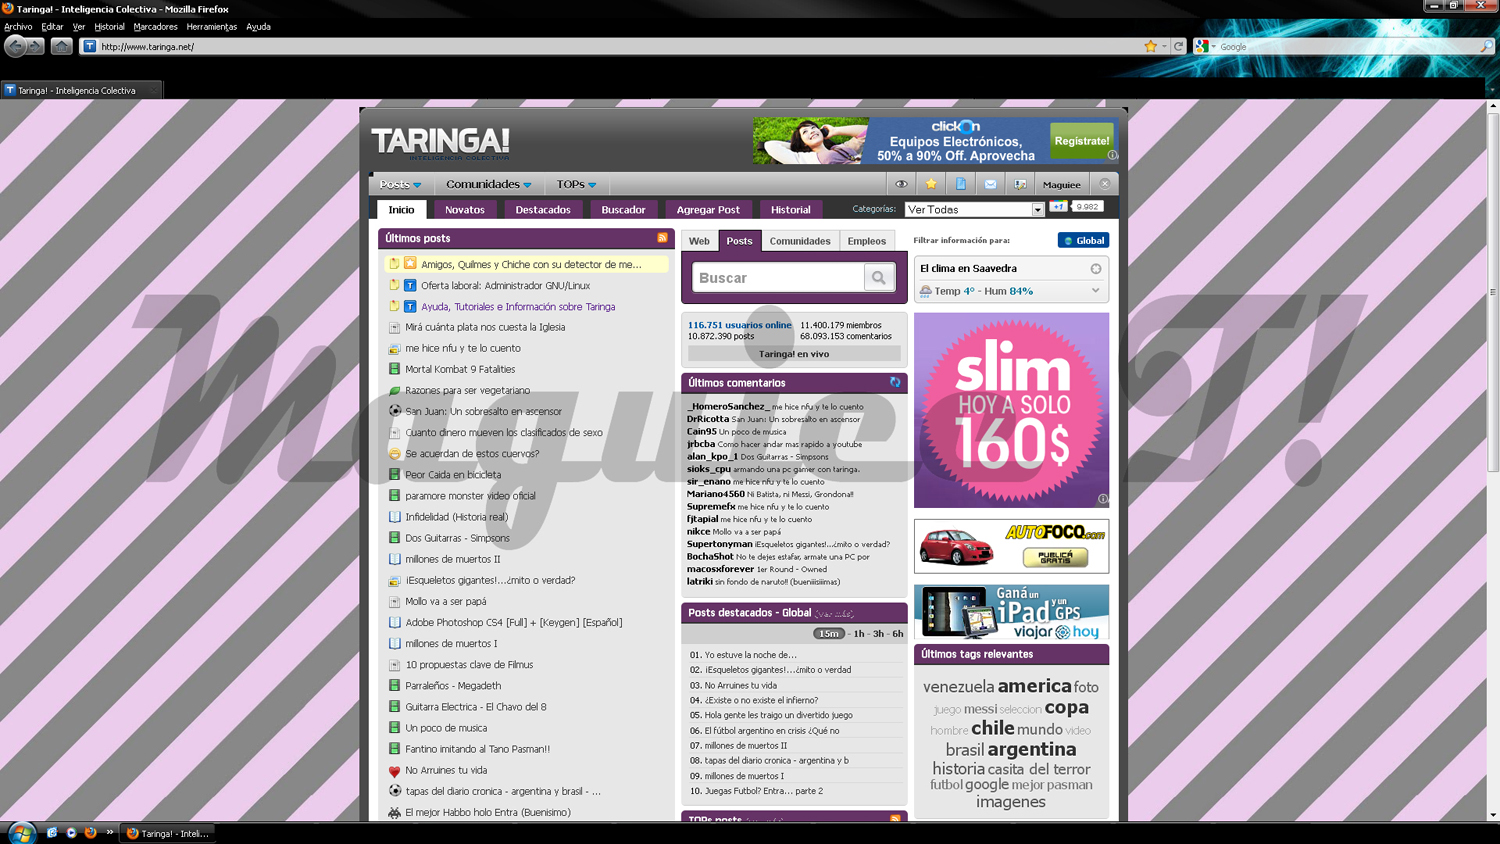Switch search scope to Empleos tab

[x=867, y=241]
